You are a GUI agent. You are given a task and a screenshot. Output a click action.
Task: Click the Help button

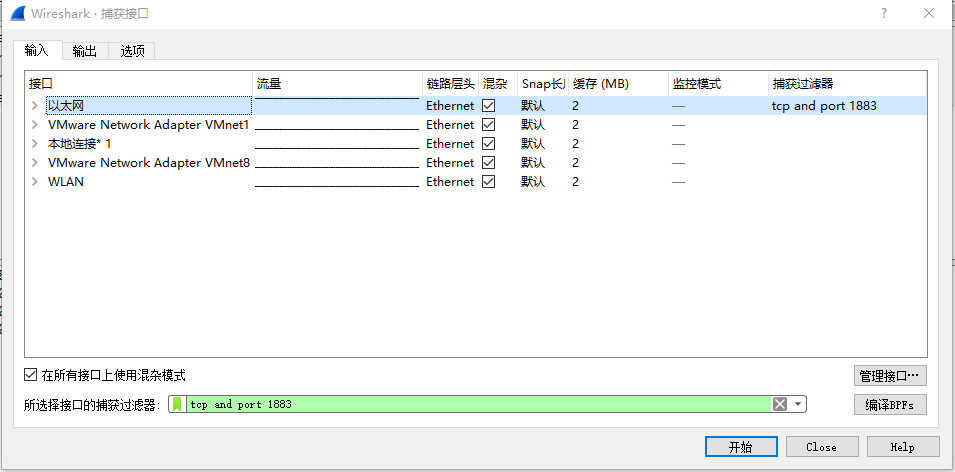(x=903, y=447)
